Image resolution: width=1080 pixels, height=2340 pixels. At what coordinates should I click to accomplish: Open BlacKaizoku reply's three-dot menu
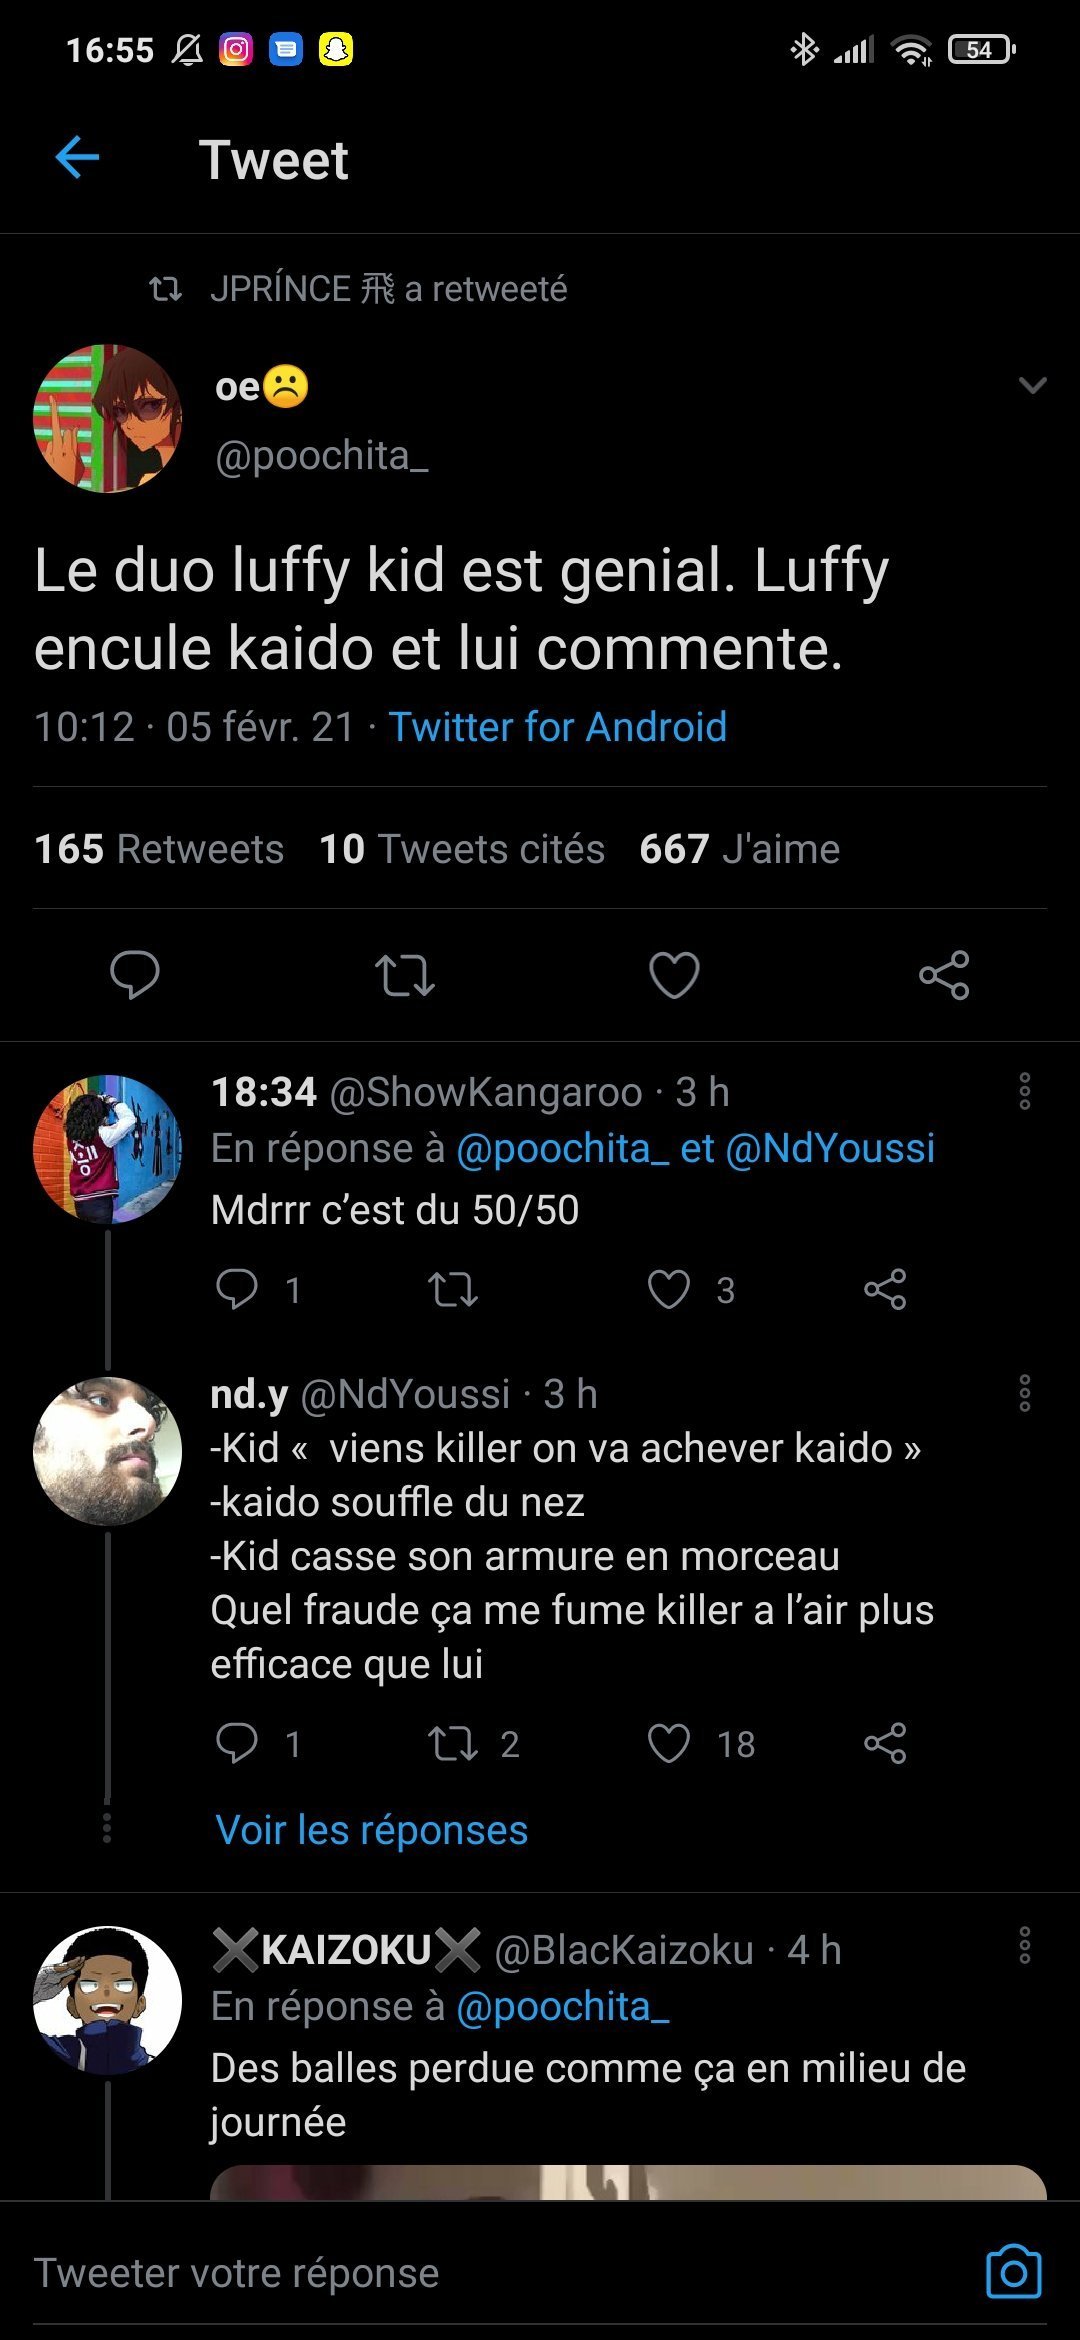pos(1024,1945)
